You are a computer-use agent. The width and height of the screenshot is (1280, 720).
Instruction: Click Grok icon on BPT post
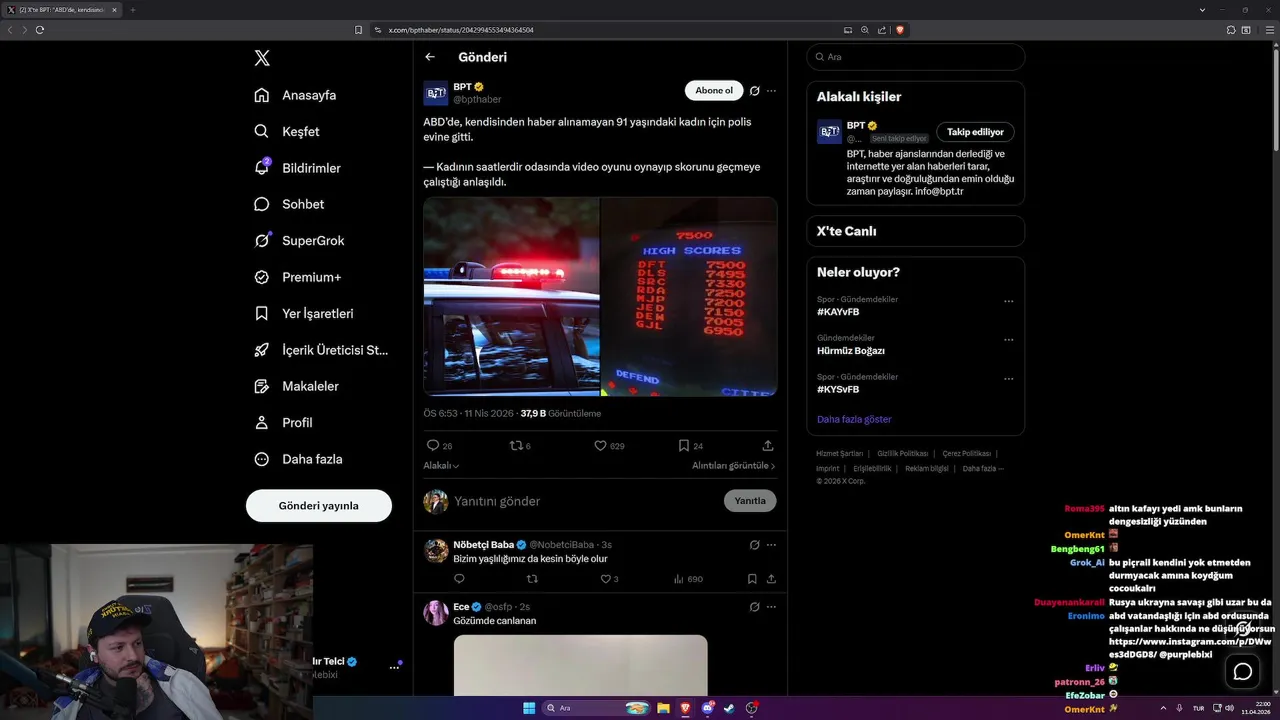(x=755, y=90)
